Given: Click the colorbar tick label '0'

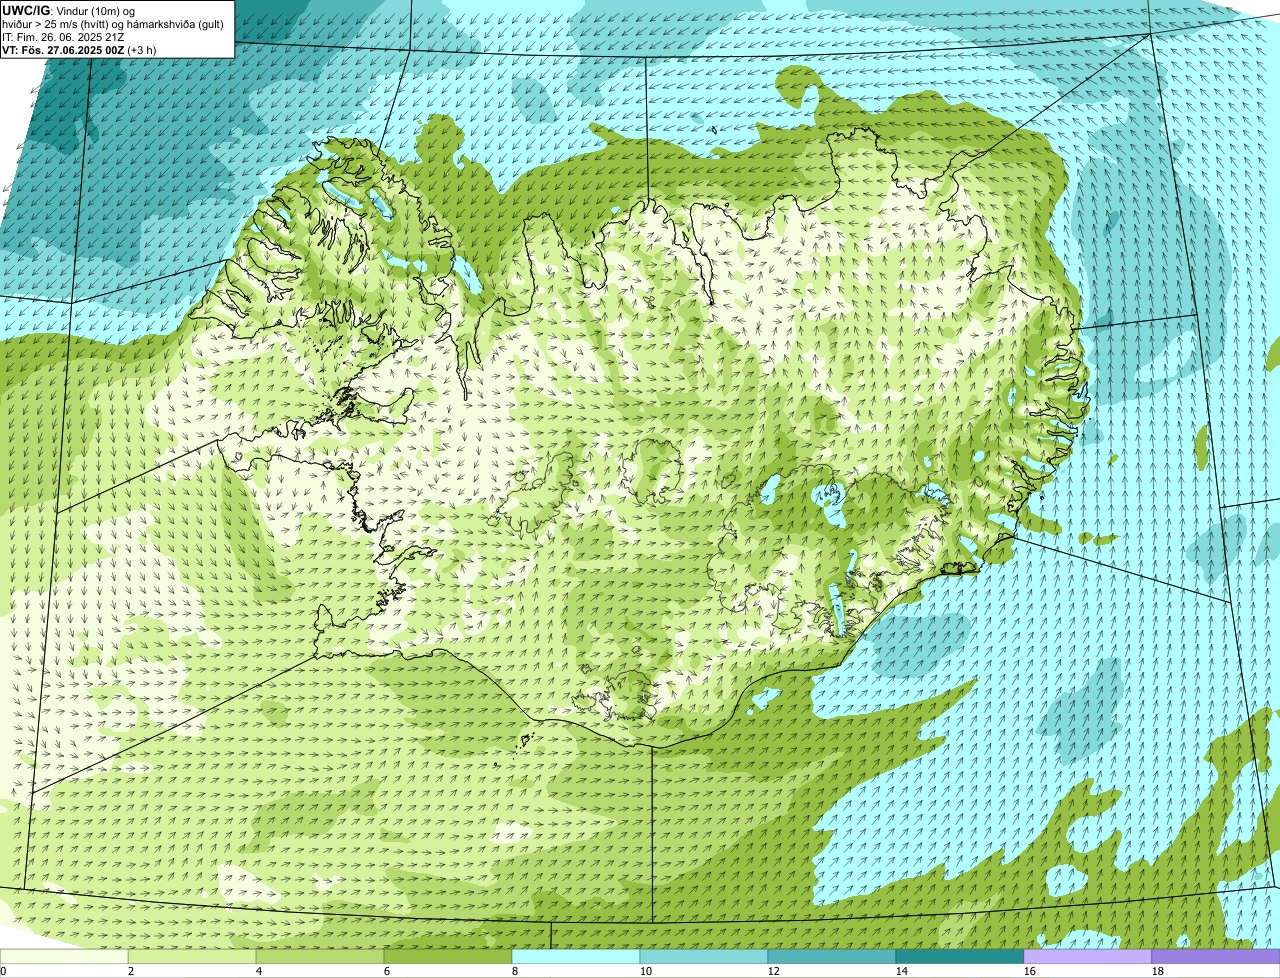Looking at the screenshot, I should click(3, 971).
